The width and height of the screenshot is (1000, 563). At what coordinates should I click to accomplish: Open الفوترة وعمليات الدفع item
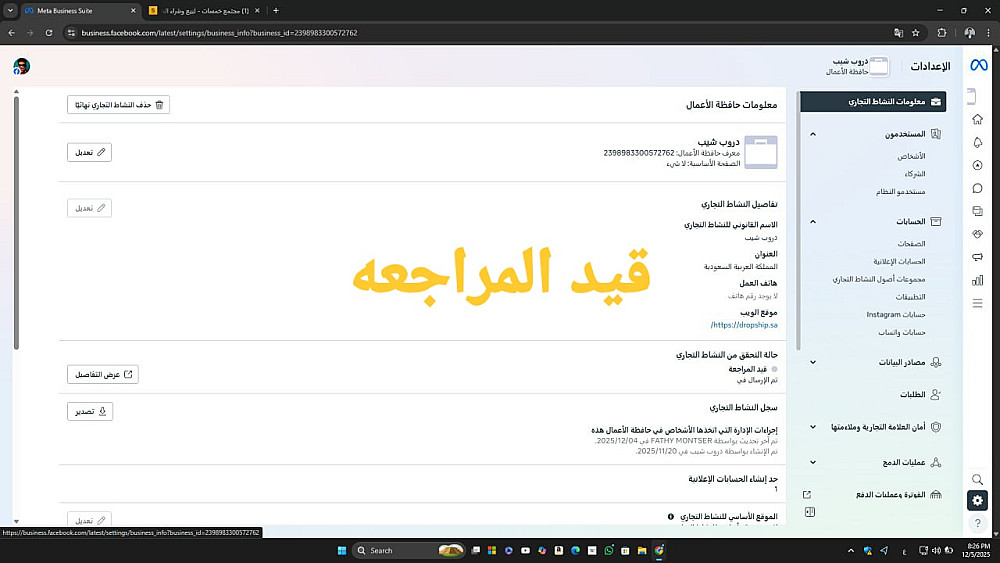[890, 495]
